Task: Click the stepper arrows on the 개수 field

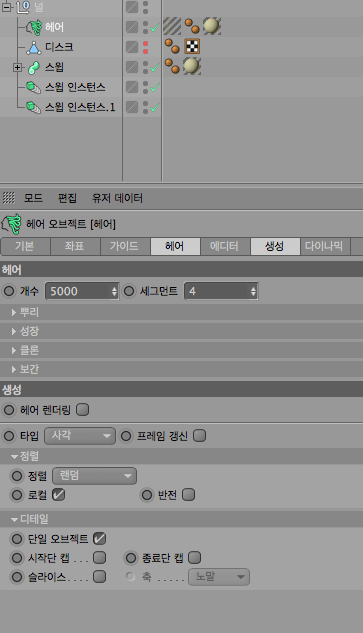Action: [114, 291]
